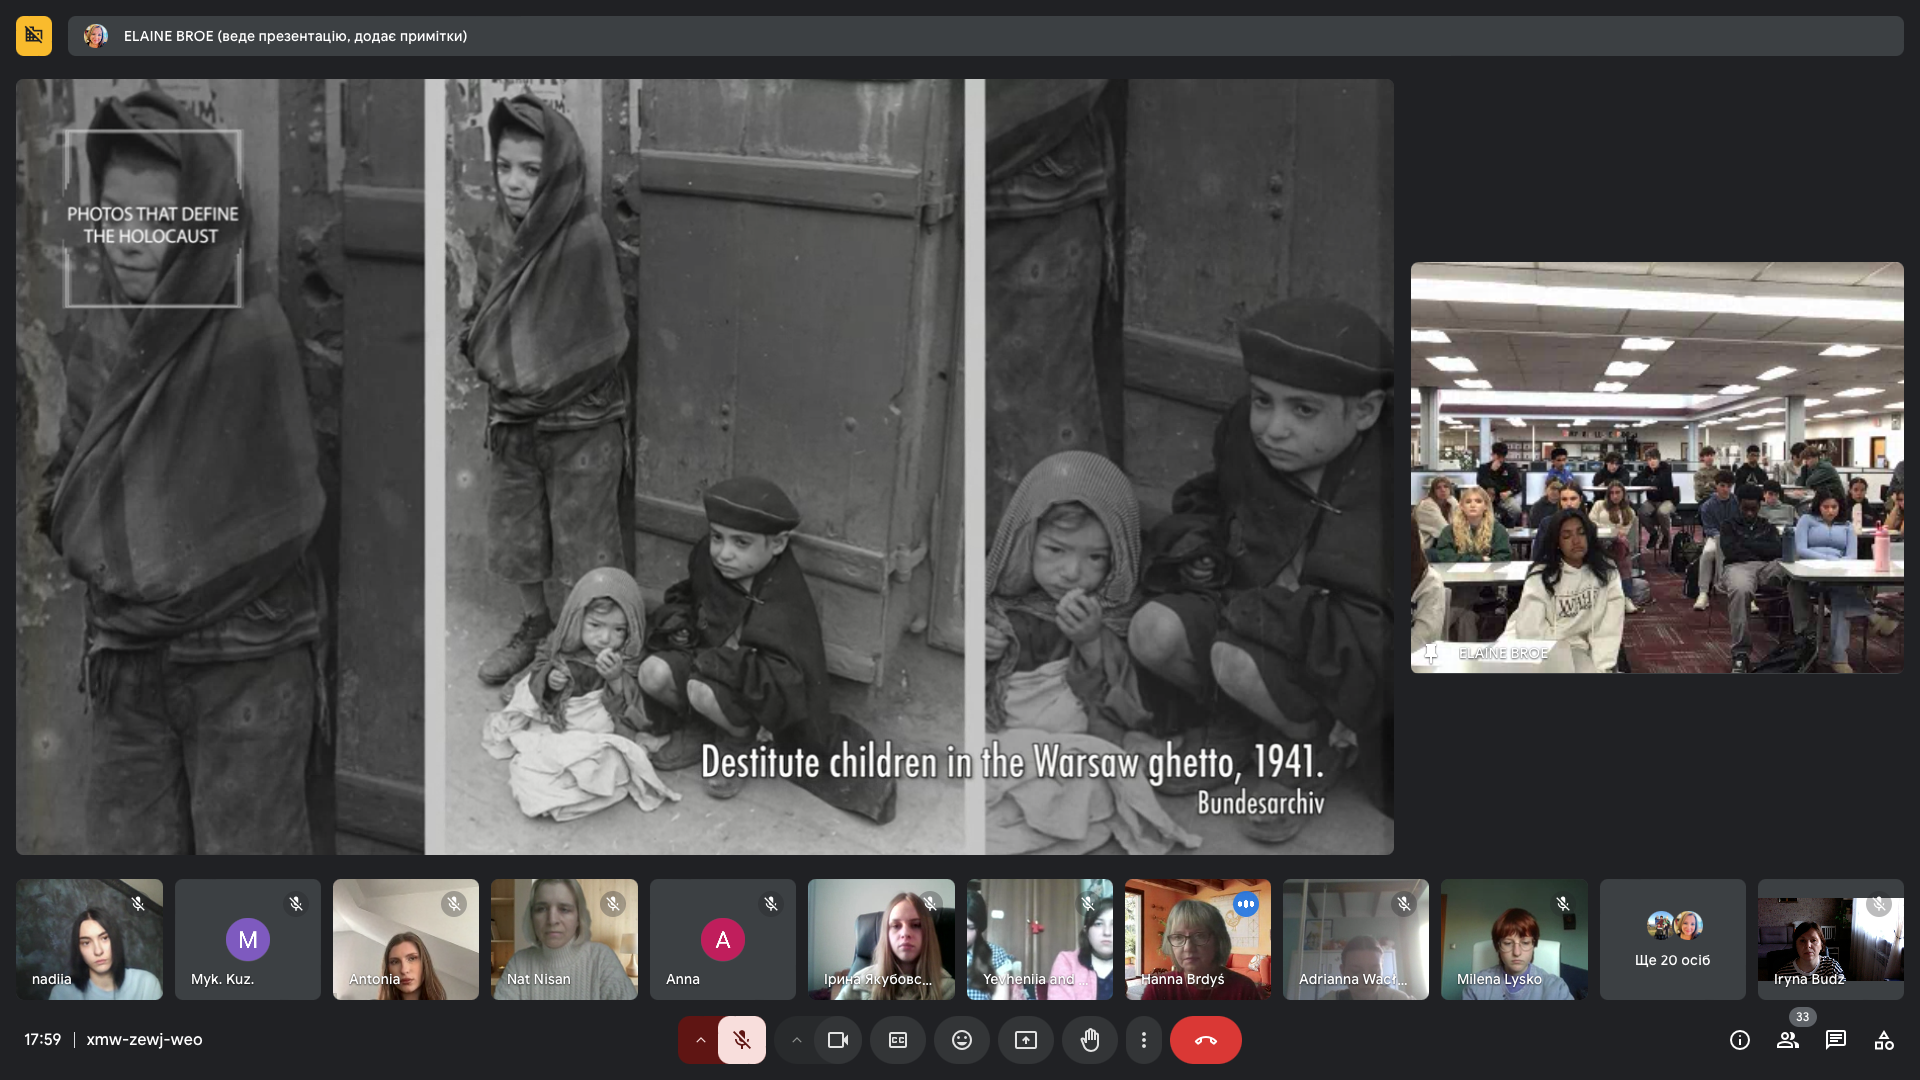
Task: Click muted mic icon on Nat Nisan tile
Action: pyautogui.click(x=613, y=904)
